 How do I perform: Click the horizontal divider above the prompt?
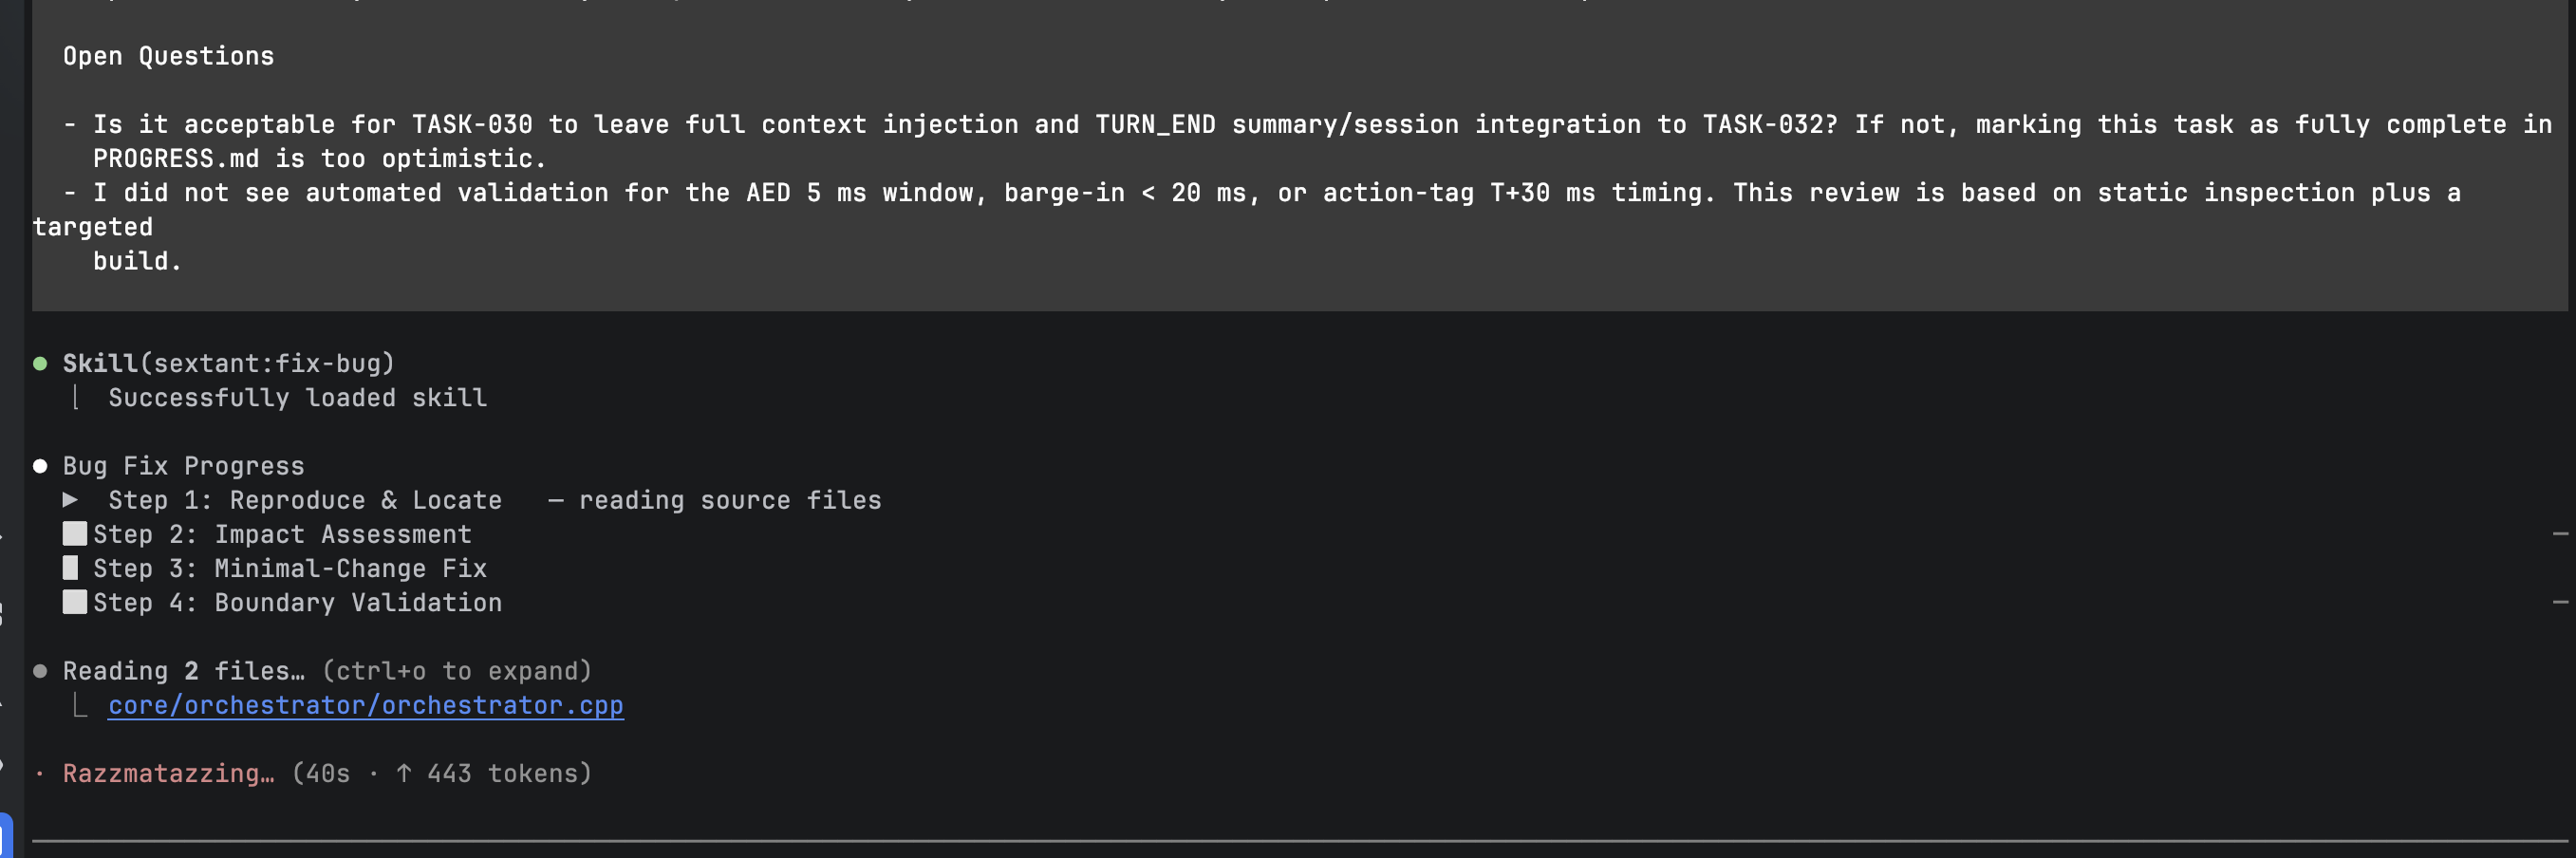pyautogui.click(x=1298, y=841)
